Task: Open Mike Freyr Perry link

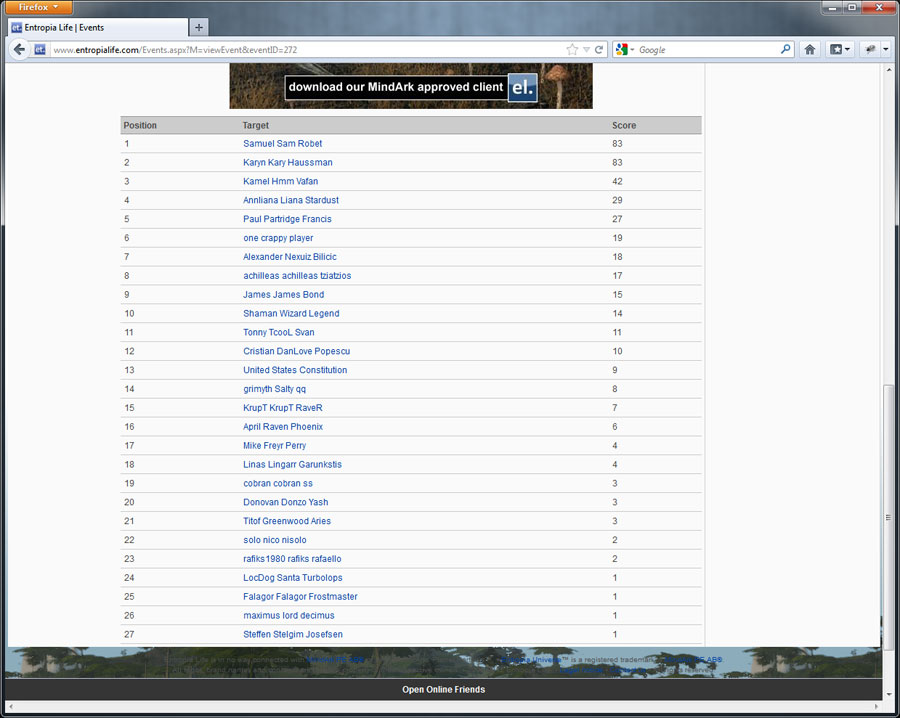Action: tap(274, 446)
